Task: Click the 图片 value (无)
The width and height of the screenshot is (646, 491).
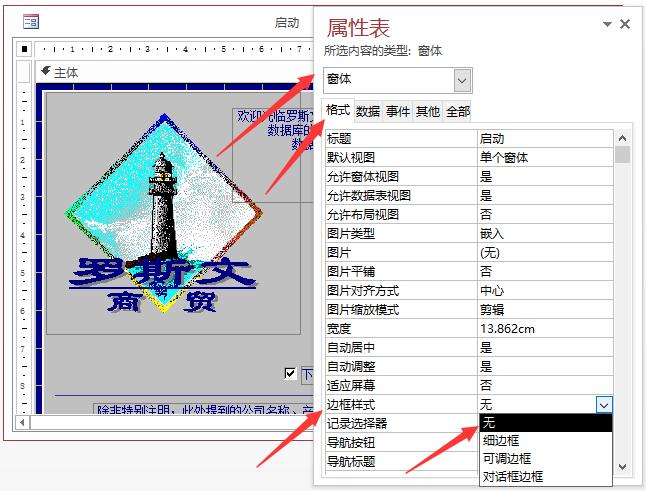Action: pyautogui.click(x=545, y=252)
